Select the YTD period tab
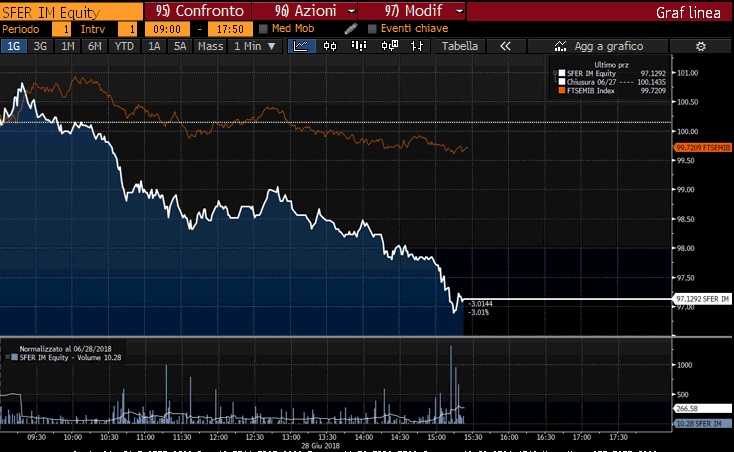734x452 pixels. (125, 46)
